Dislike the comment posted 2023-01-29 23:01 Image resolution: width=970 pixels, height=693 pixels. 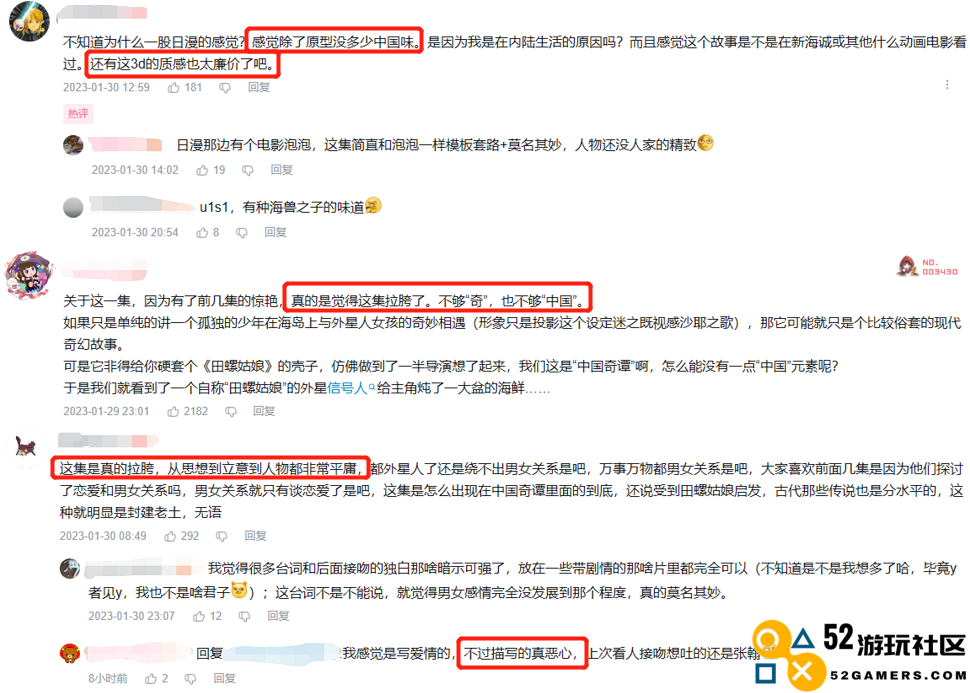pyautogui.click(x=231, y=411)
